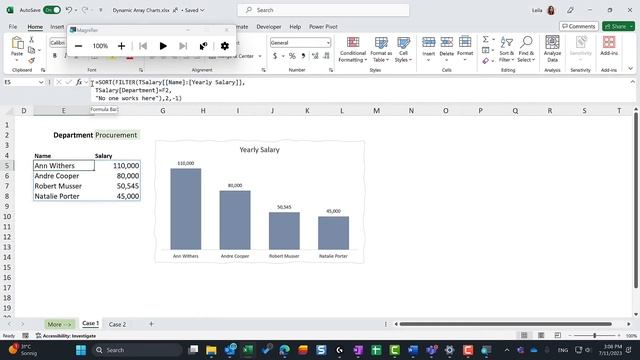Open Clipboard group dialog launcher
The width and height of the screenshot is (640, 360).
click(43, 70)
